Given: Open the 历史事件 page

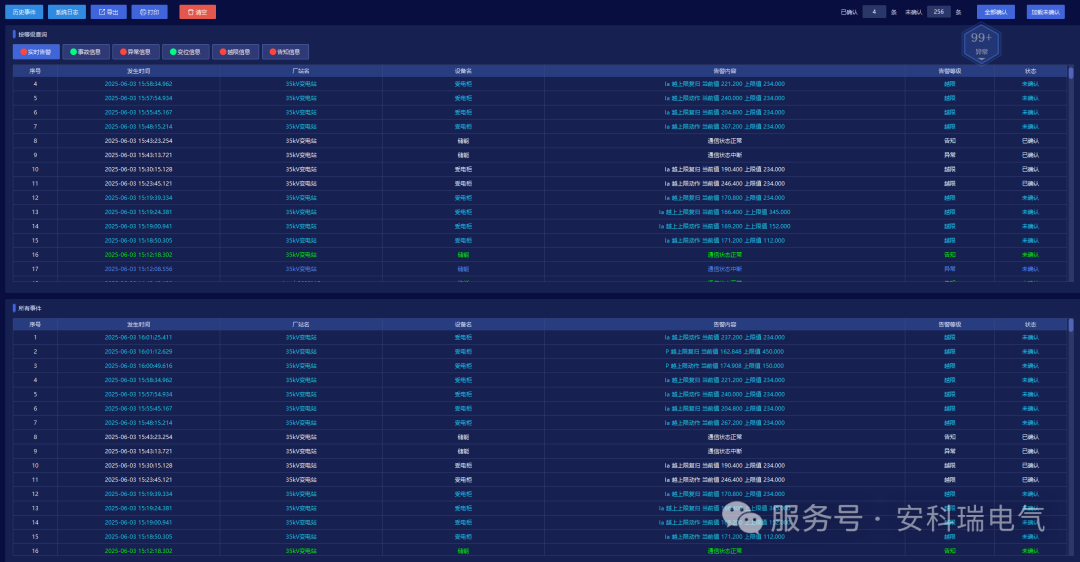Looking at the screenshot, I should (24, 12).
